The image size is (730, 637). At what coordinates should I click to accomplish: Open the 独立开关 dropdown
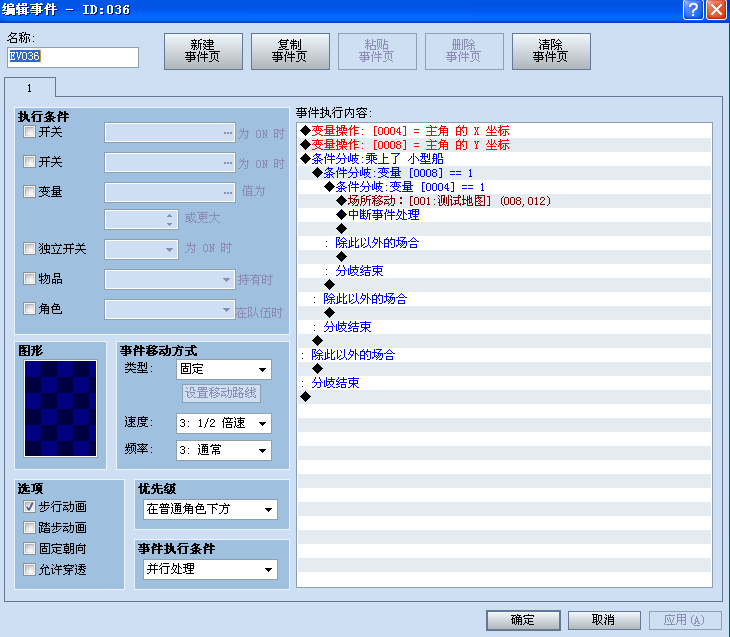(x=142, y=249)
